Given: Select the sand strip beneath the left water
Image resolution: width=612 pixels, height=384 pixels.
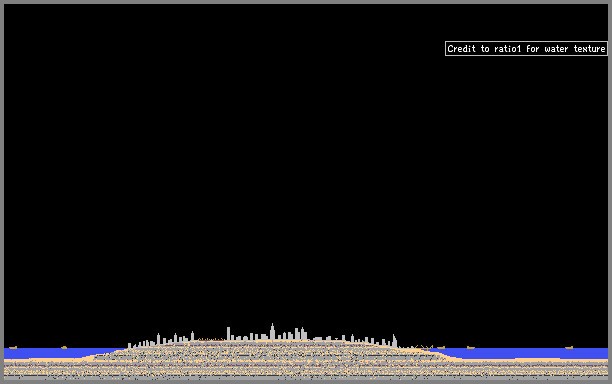Looking at the screenshot, I should pos(43,360).
